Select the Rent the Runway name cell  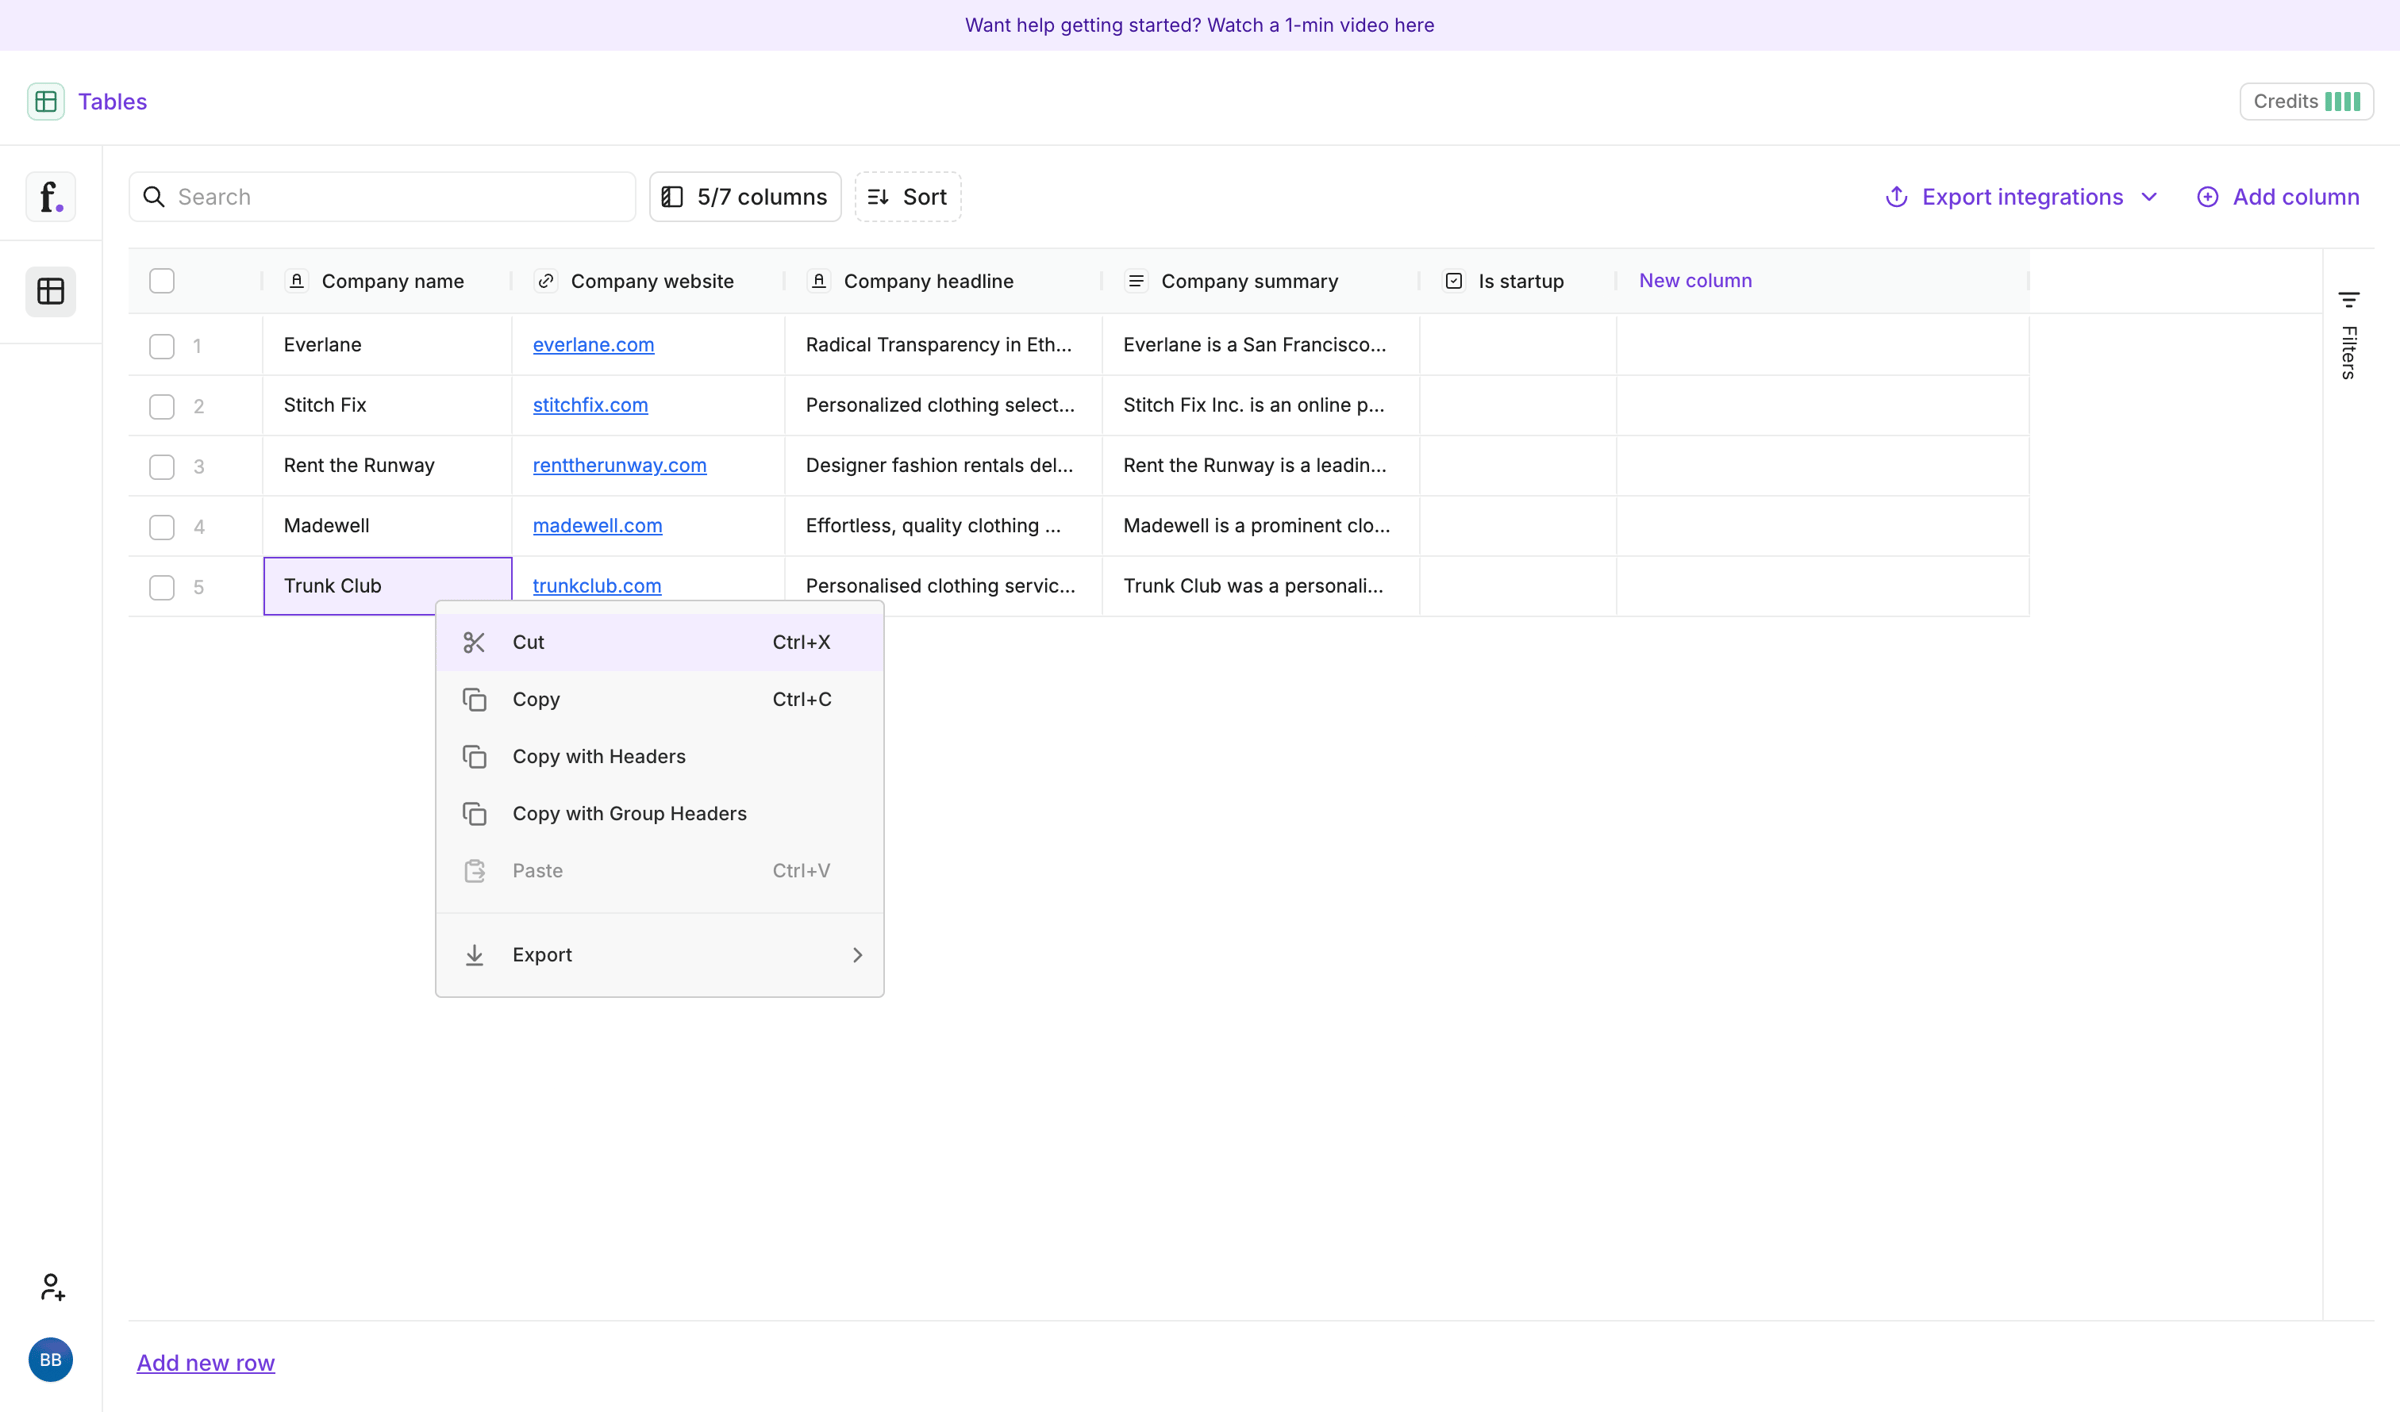(x=388, y=465)
